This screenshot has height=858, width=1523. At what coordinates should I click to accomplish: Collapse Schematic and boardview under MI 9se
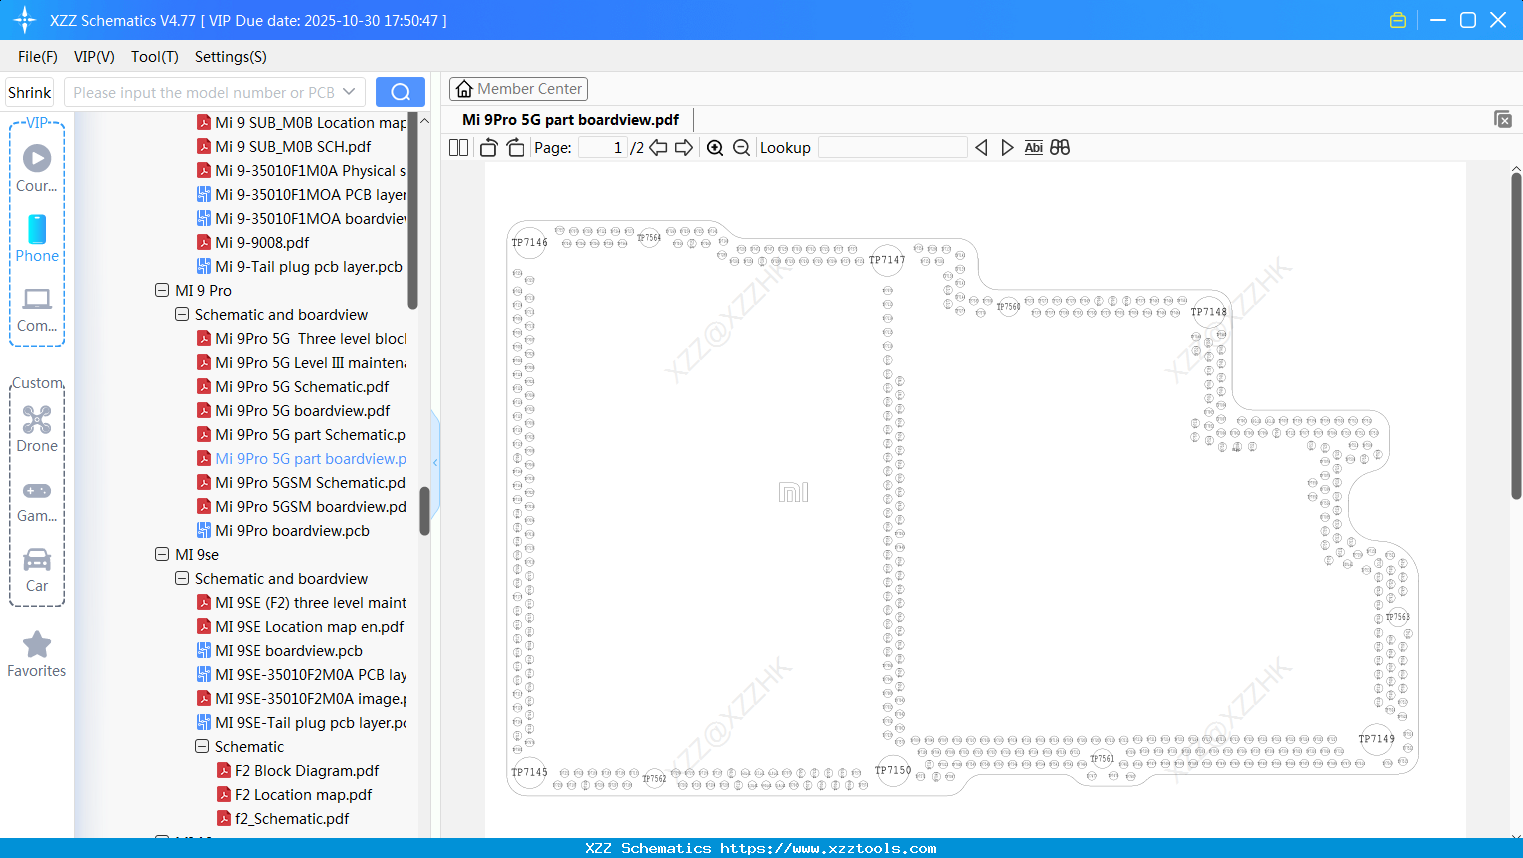(182, 578)
